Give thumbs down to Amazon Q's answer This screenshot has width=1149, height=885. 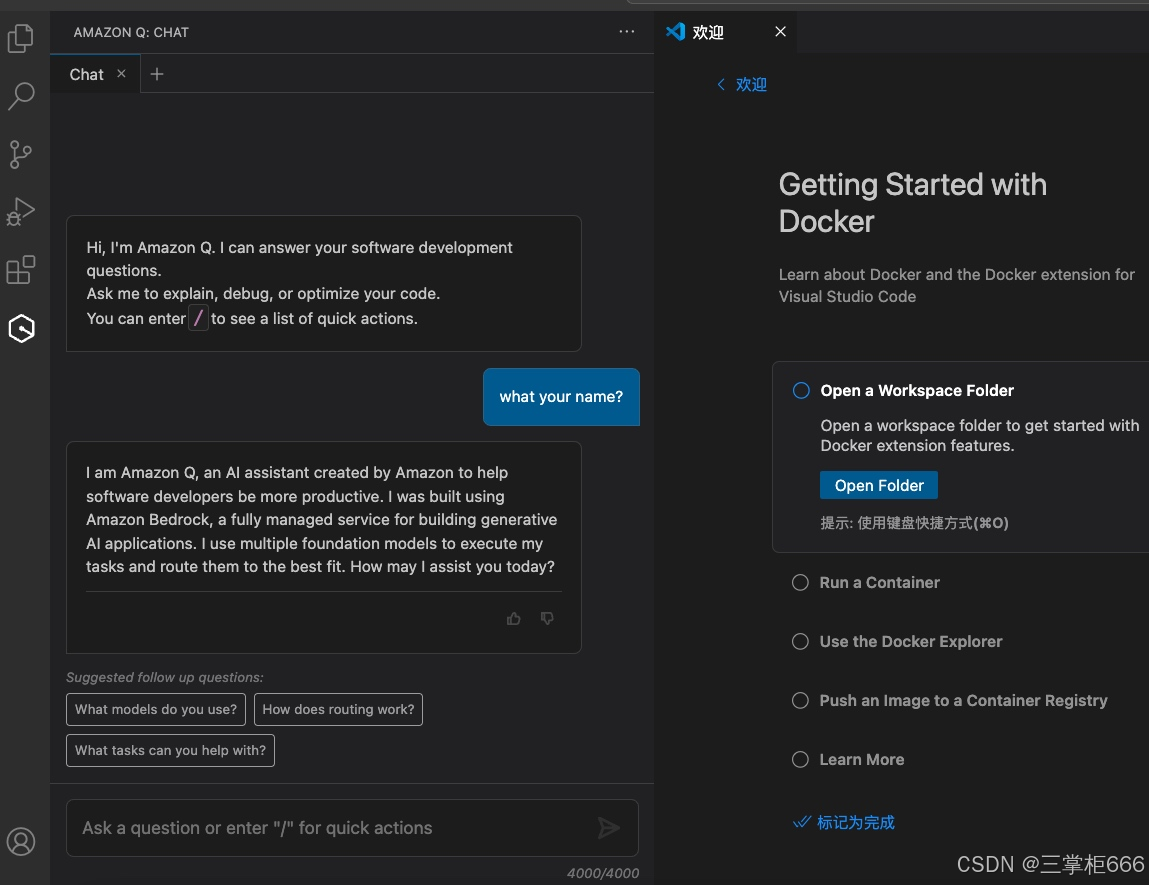547,619
